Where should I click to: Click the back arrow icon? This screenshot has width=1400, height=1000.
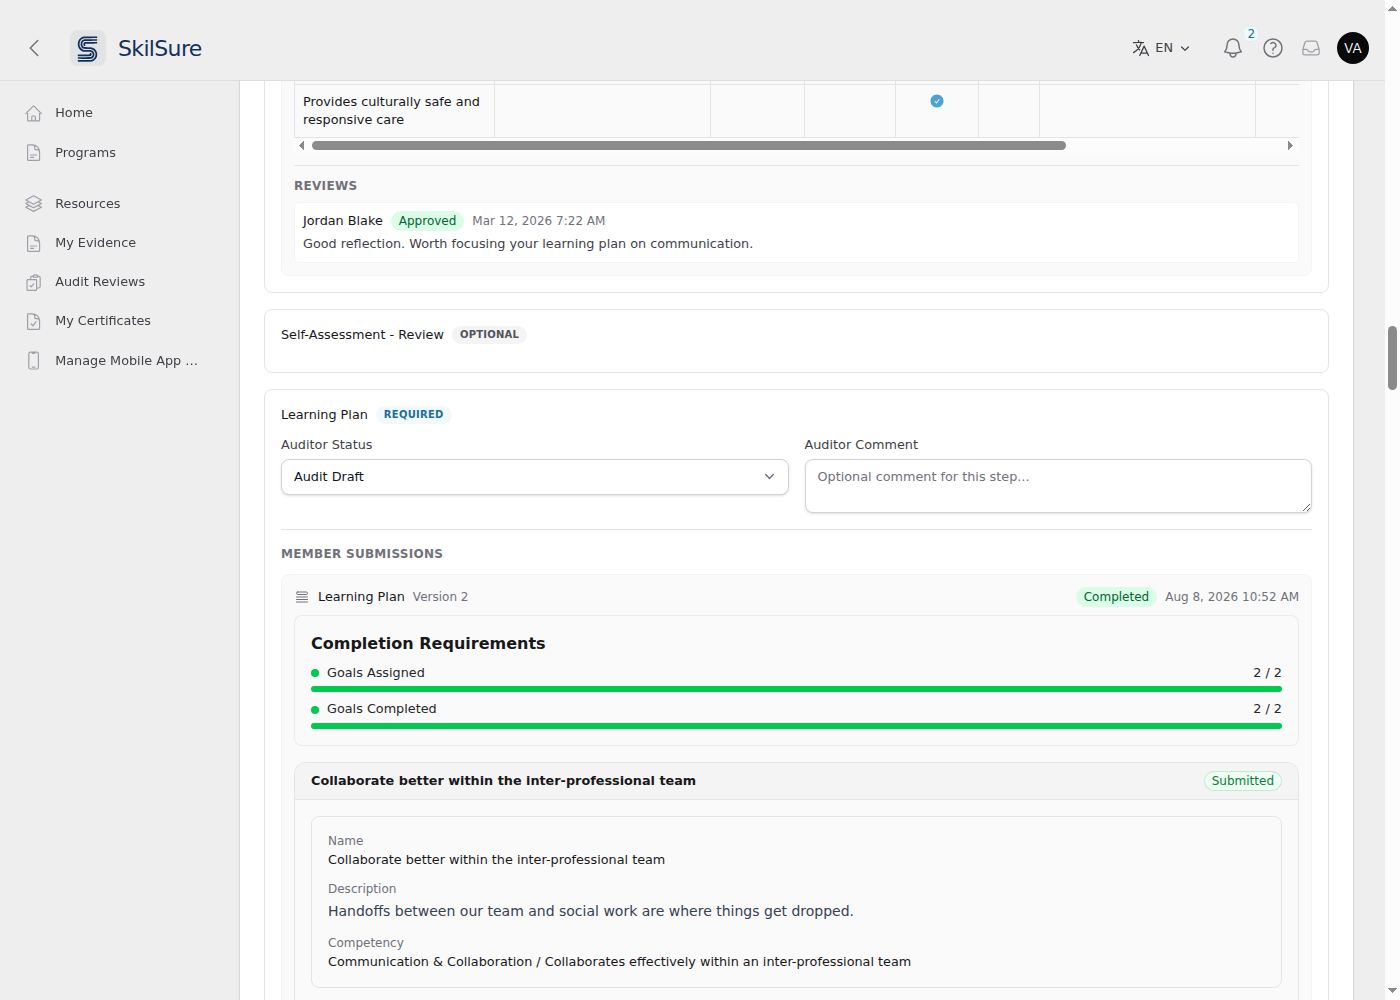click(x=34, y=48)
